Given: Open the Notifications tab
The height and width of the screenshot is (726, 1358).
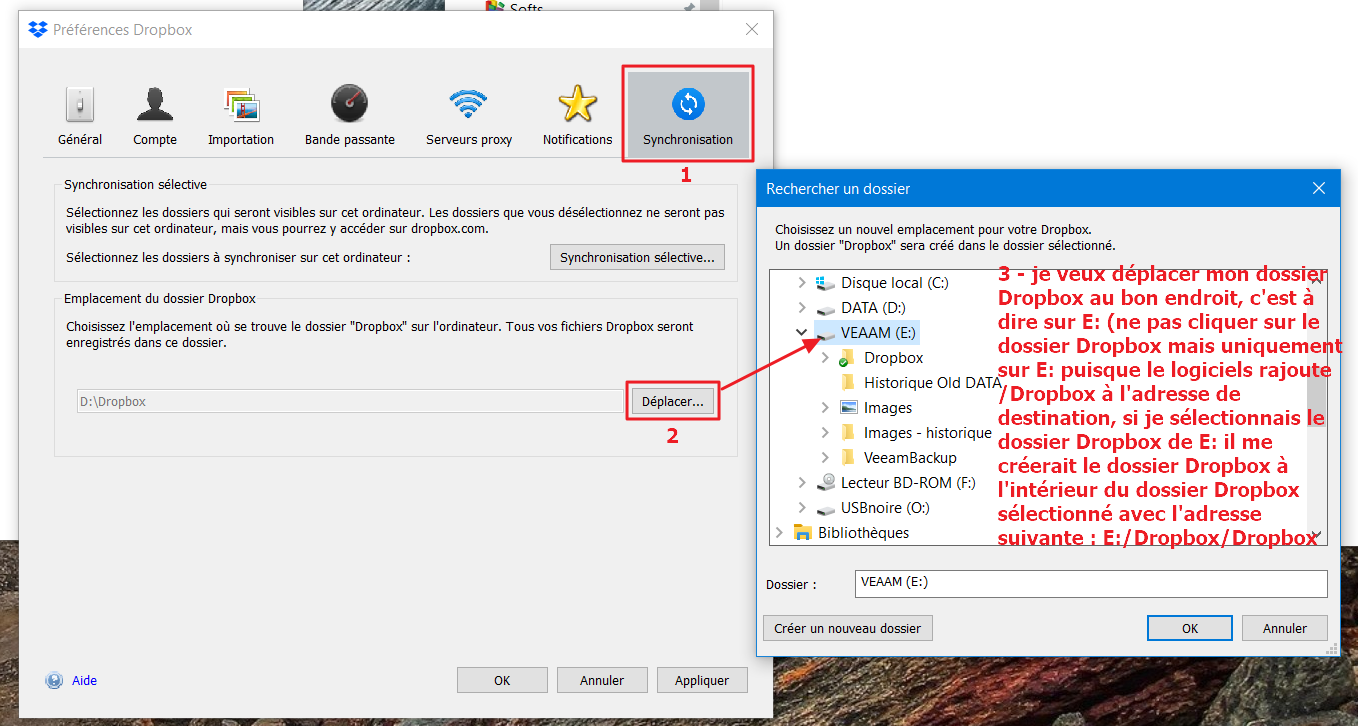Looking at the screenshot, I should point(577,115).
